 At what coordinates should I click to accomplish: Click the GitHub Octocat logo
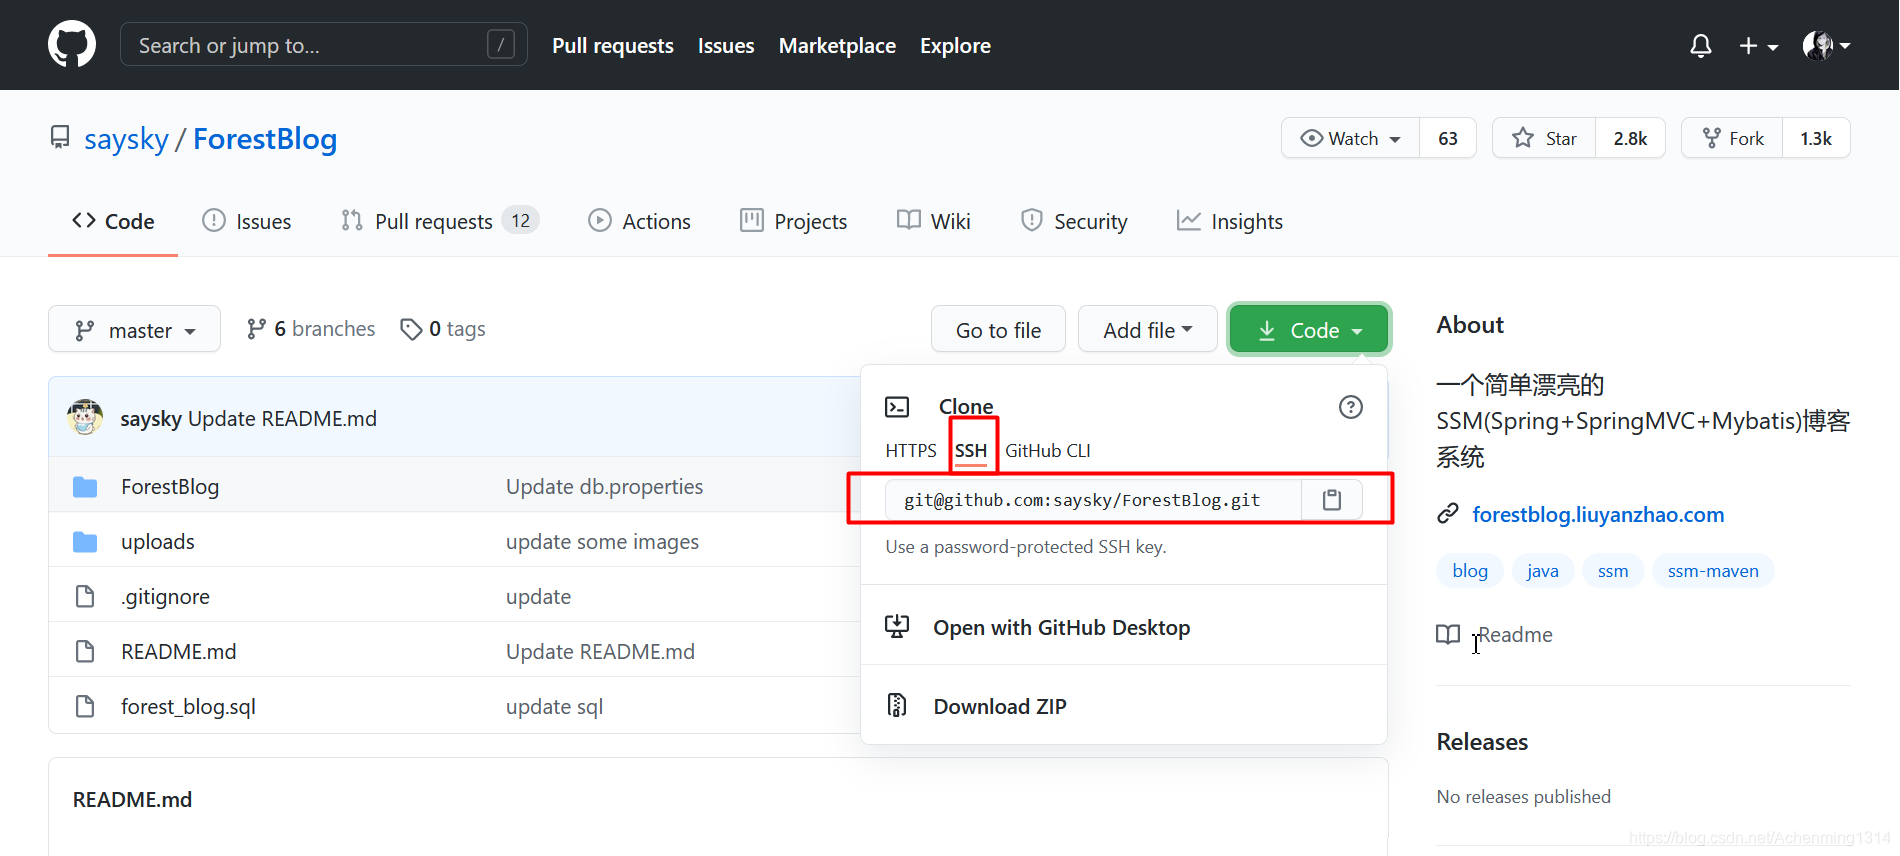pyautogui.click(x=72, y=45)
